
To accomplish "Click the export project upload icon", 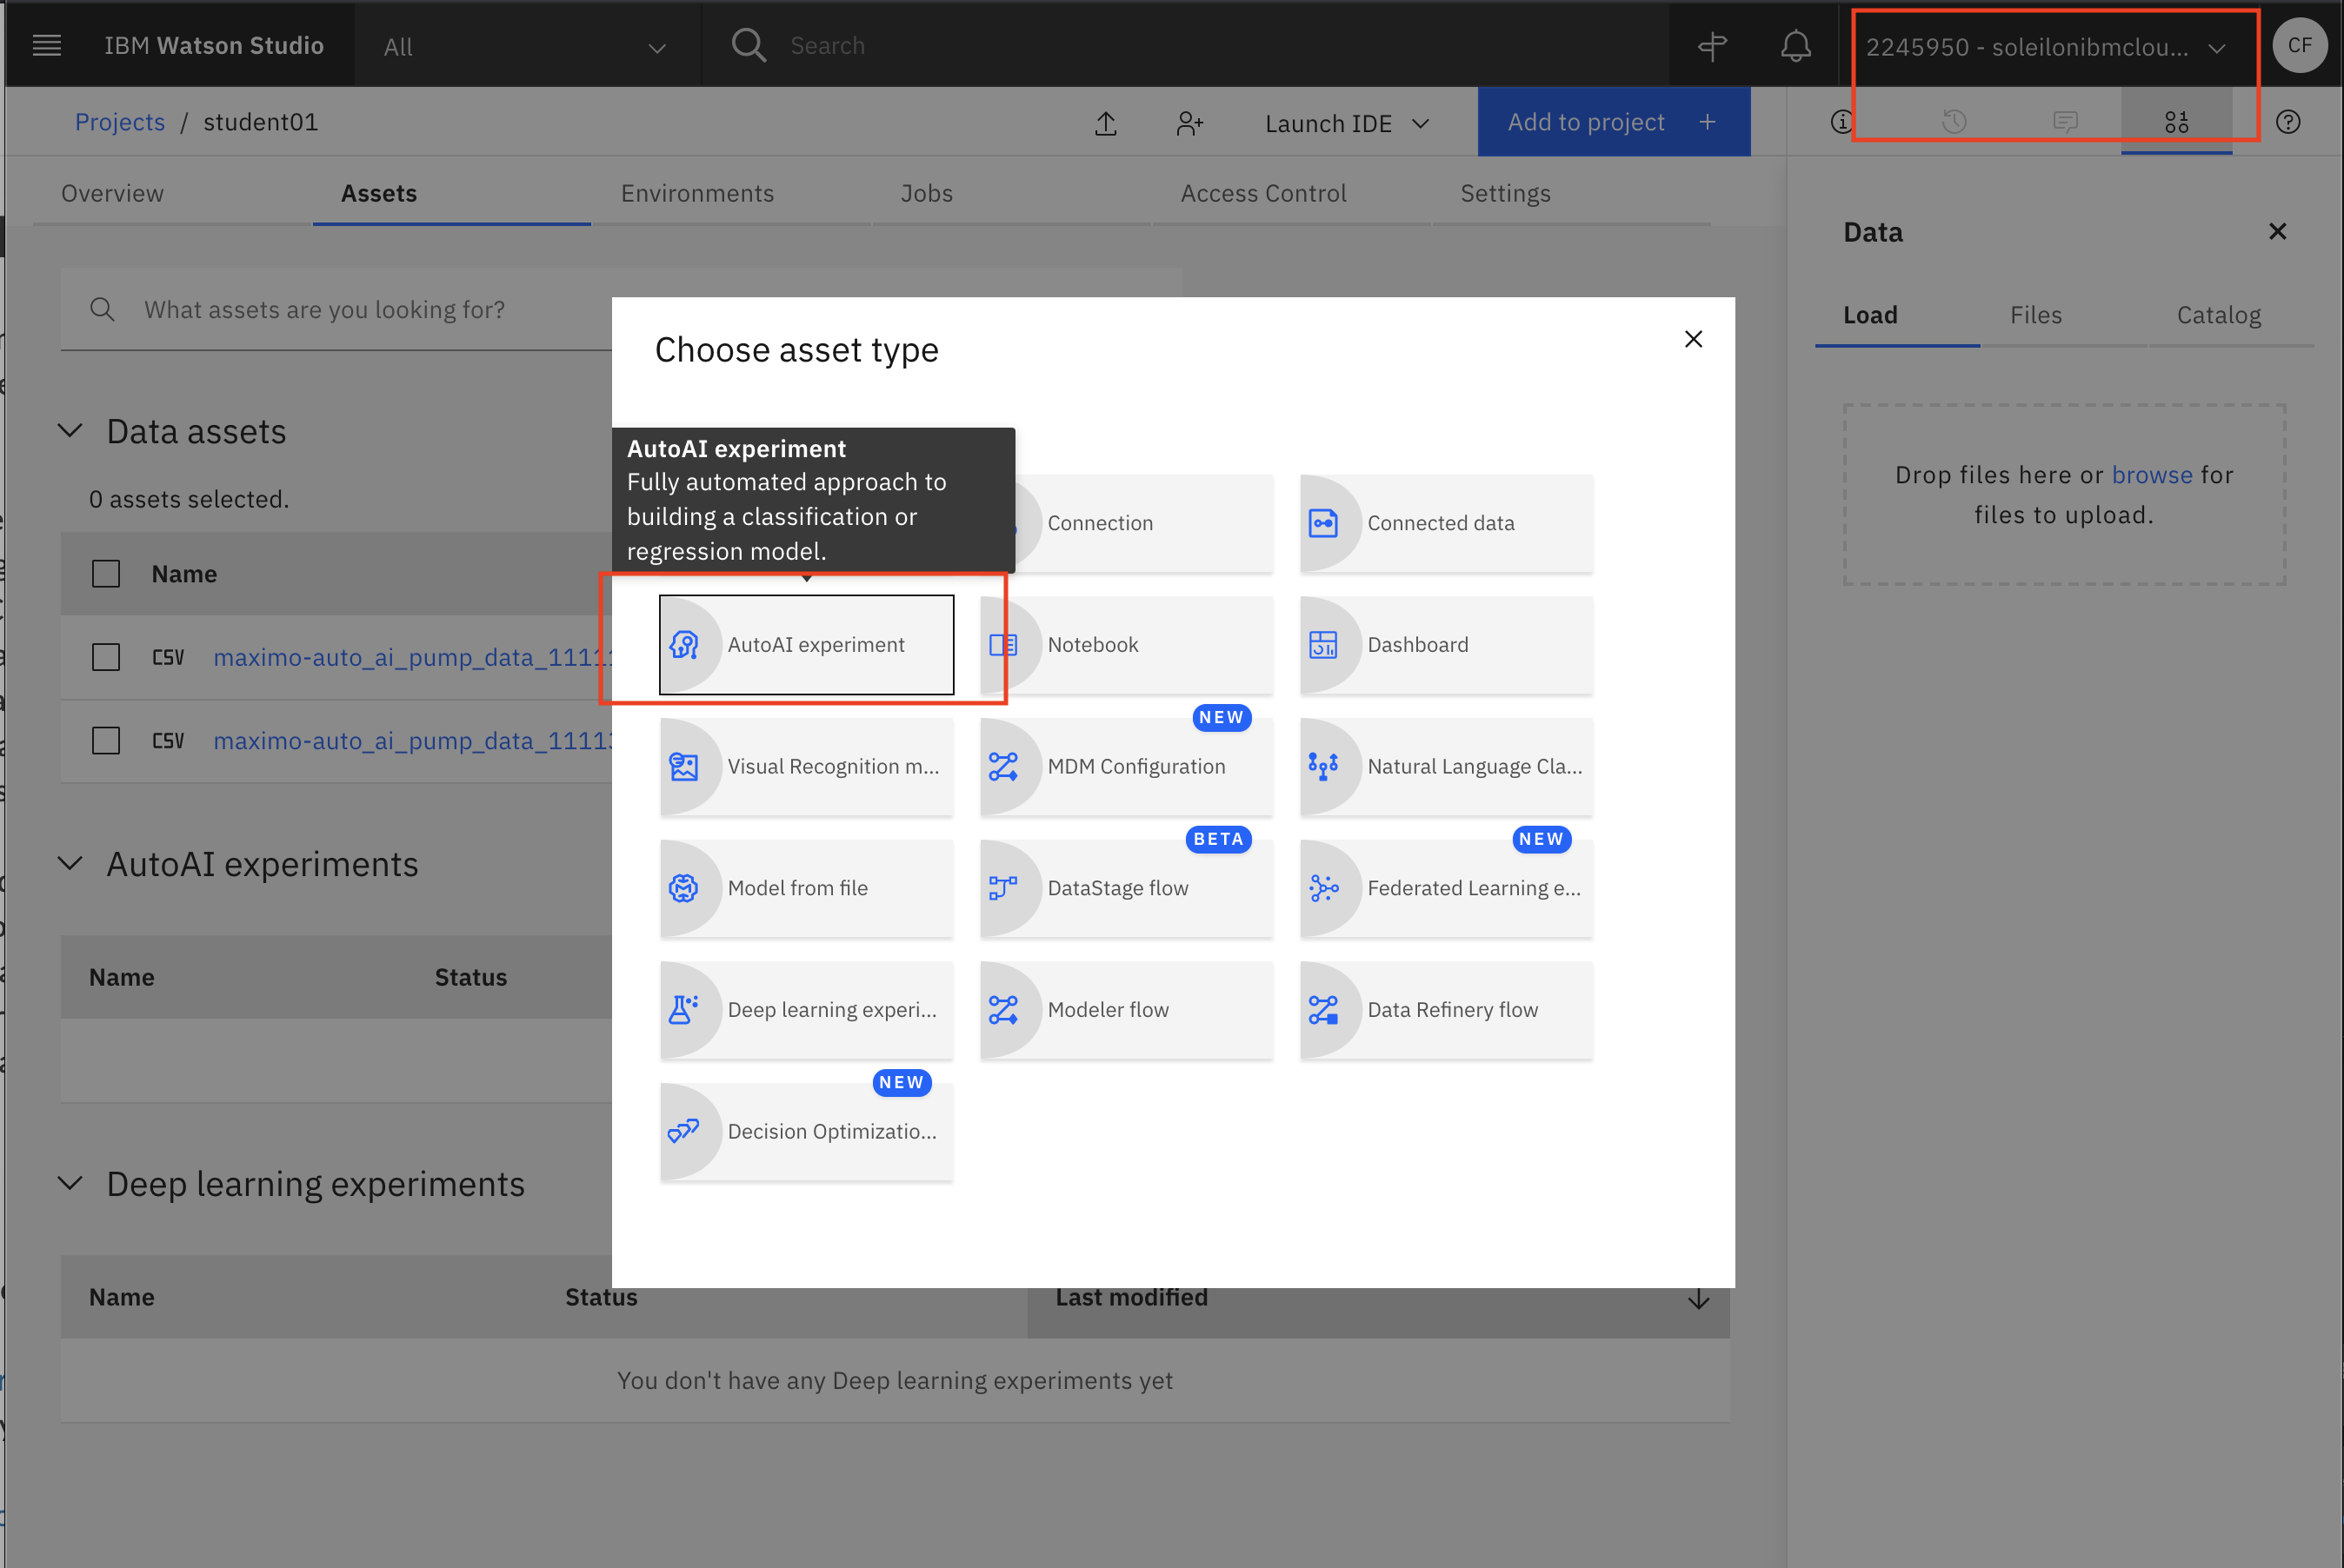I will 1105,123.
